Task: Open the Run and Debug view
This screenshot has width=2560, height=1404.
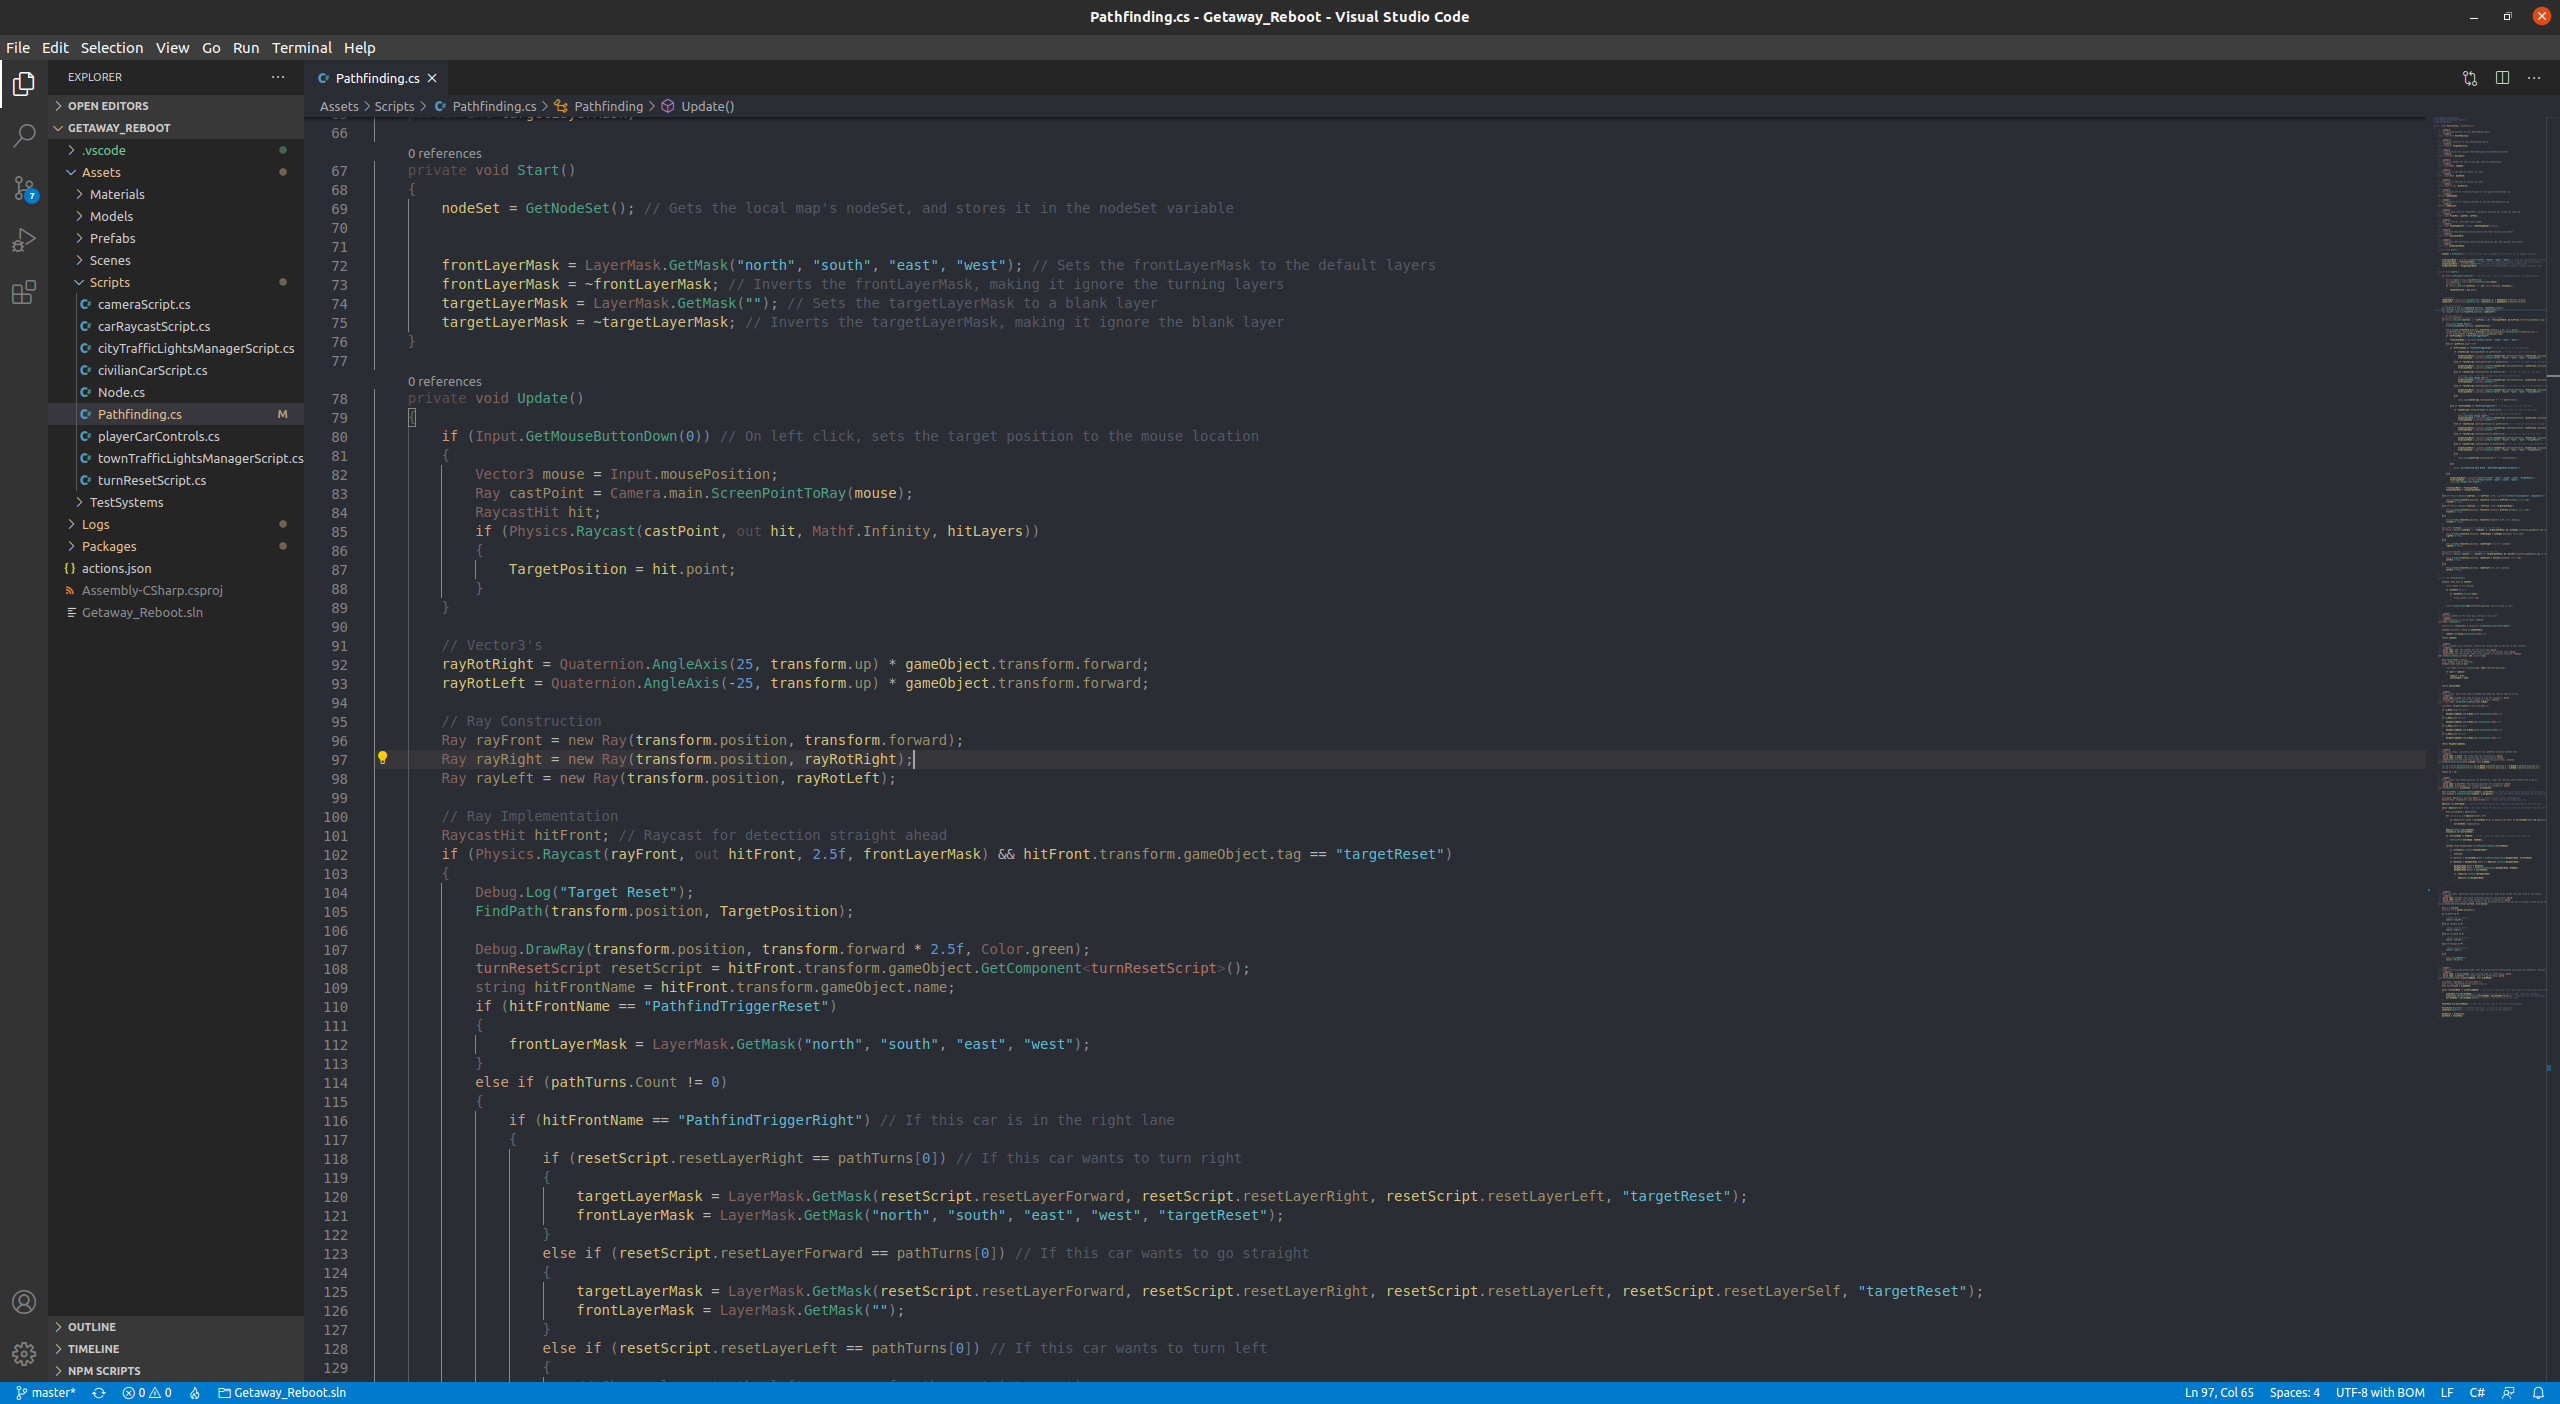Action: (x=24, y=240)
